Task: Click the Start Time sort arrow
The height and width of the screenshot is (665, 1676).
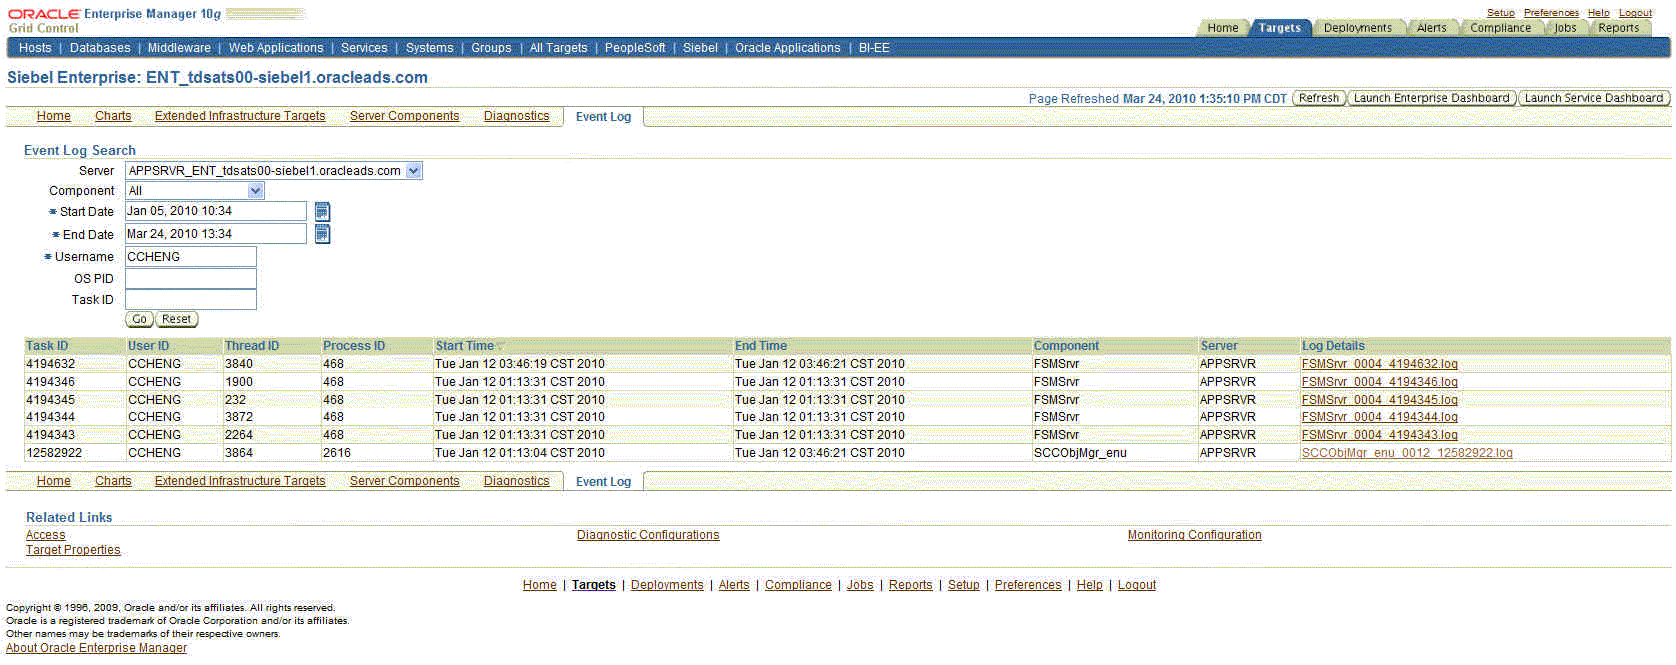Action: pos(500,346)
